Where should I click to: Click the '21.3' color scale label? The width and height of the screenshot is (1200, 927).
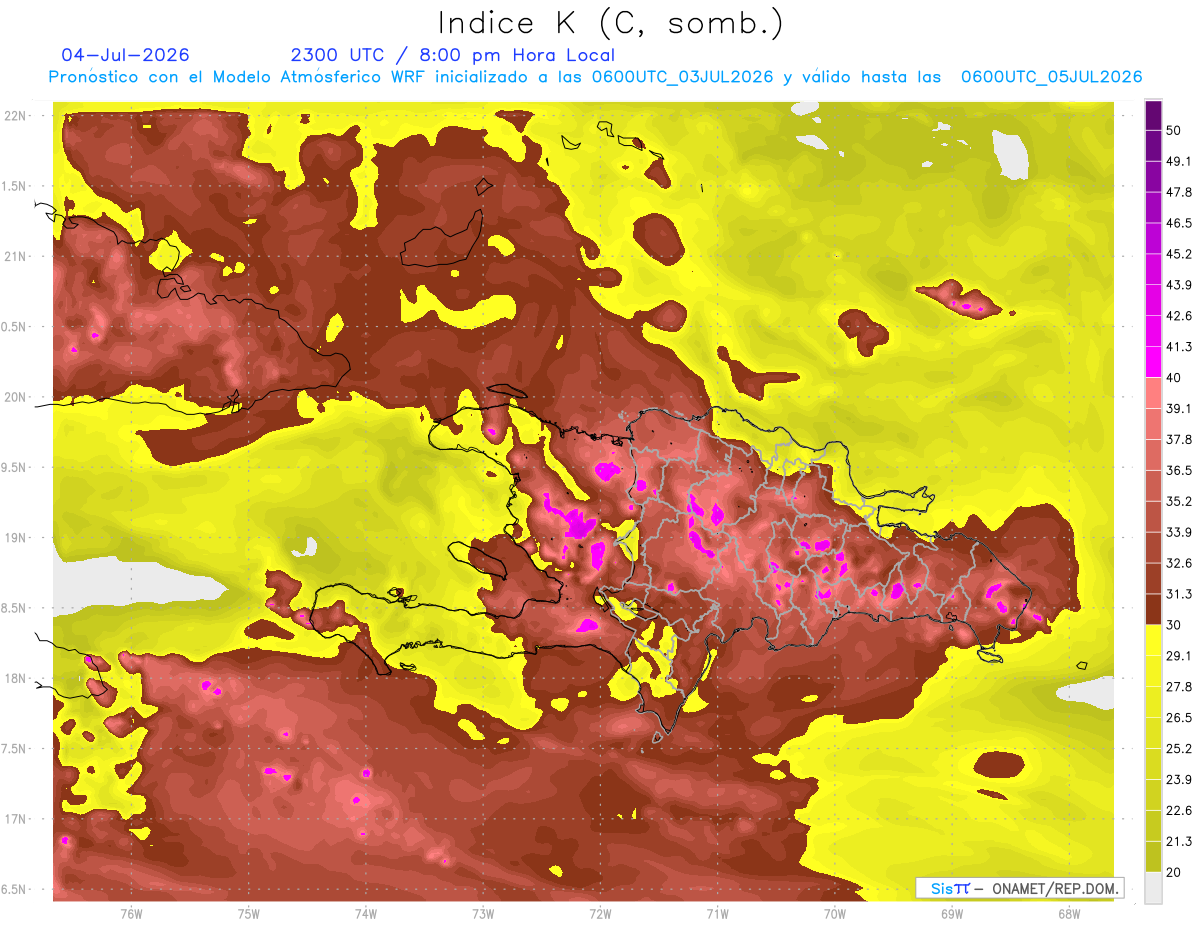click(x=1179, y=841)
